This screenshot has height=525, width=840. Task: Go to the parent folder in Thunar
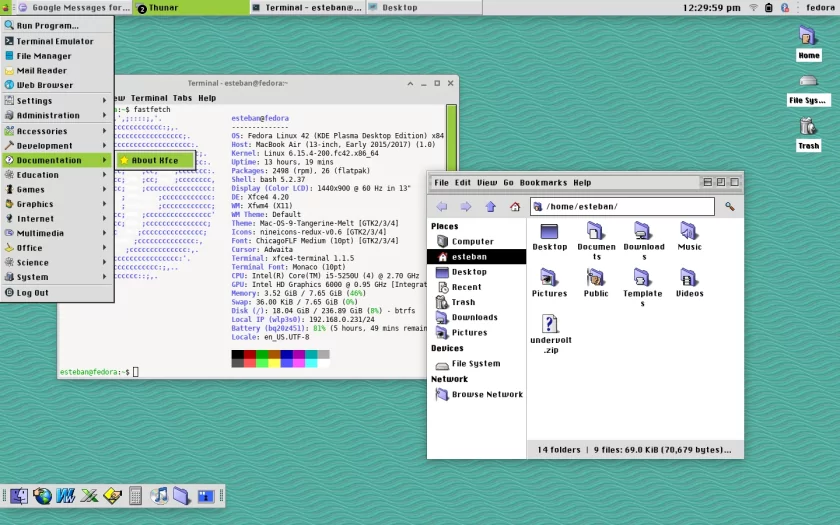tap(490, 206)
